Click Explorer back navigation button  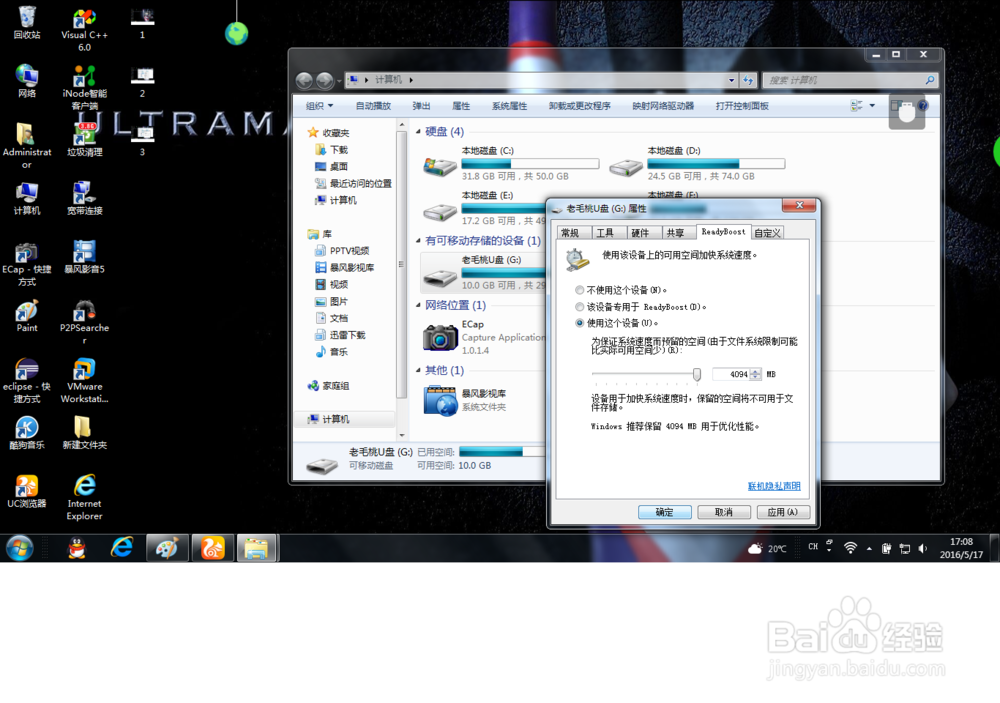point(304,80)
